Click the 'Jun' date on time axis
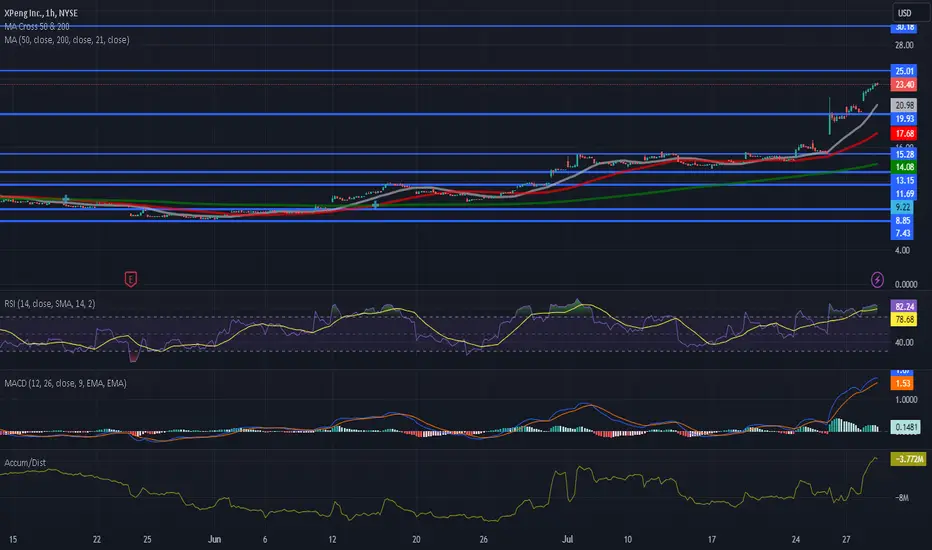This screenshot has height=550, width=932. click(x=215, y=539)
